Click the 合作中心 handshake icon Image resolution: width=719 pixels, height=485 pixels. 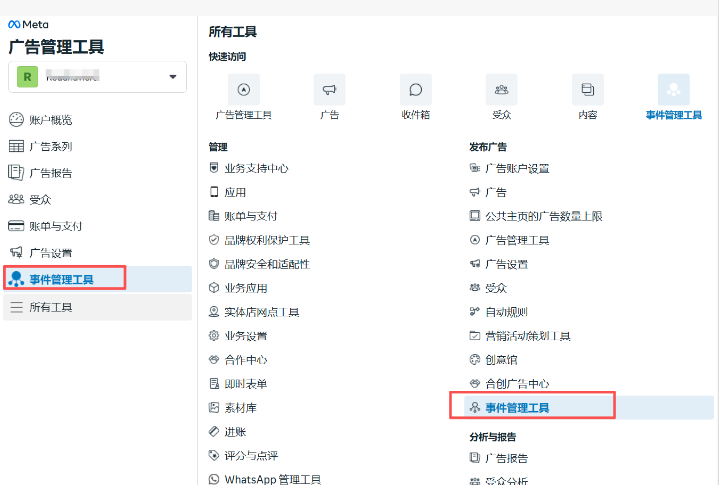[x=214, y=360]
